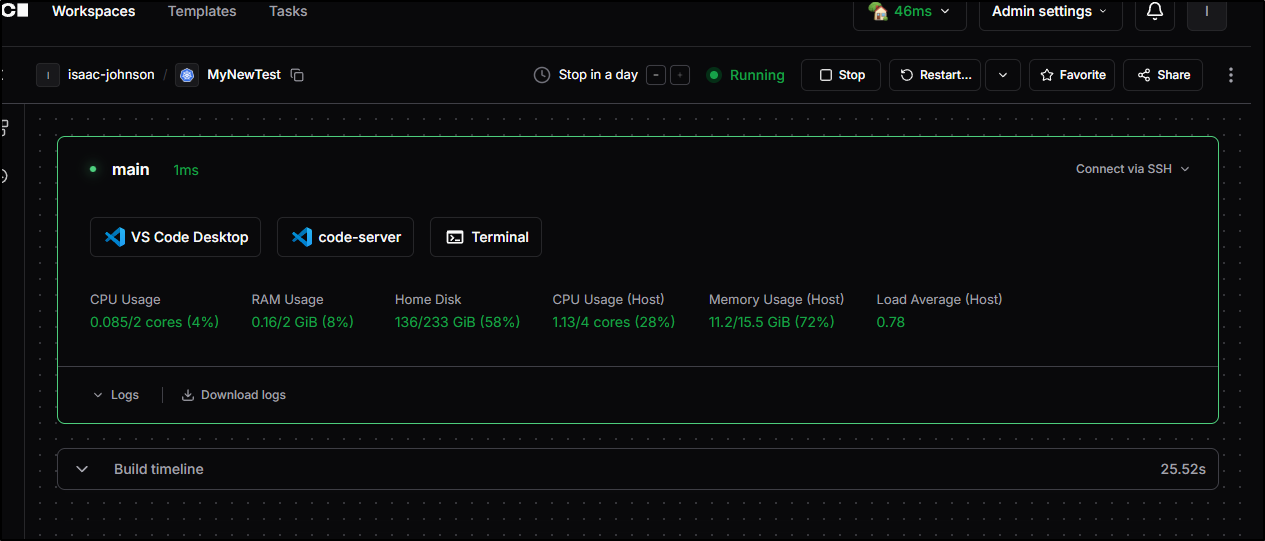Screen dimensions: 1265x541
Task: Open the Templates page
Action: point(202,12)
